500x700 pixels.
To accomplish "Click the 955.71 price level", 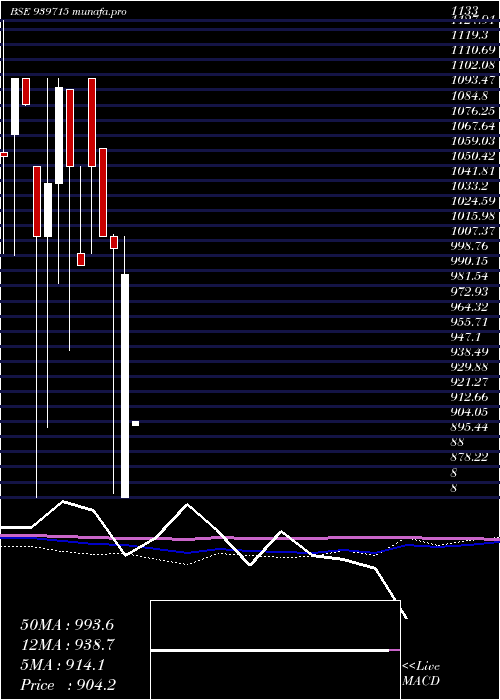I will tap(469, 322).
